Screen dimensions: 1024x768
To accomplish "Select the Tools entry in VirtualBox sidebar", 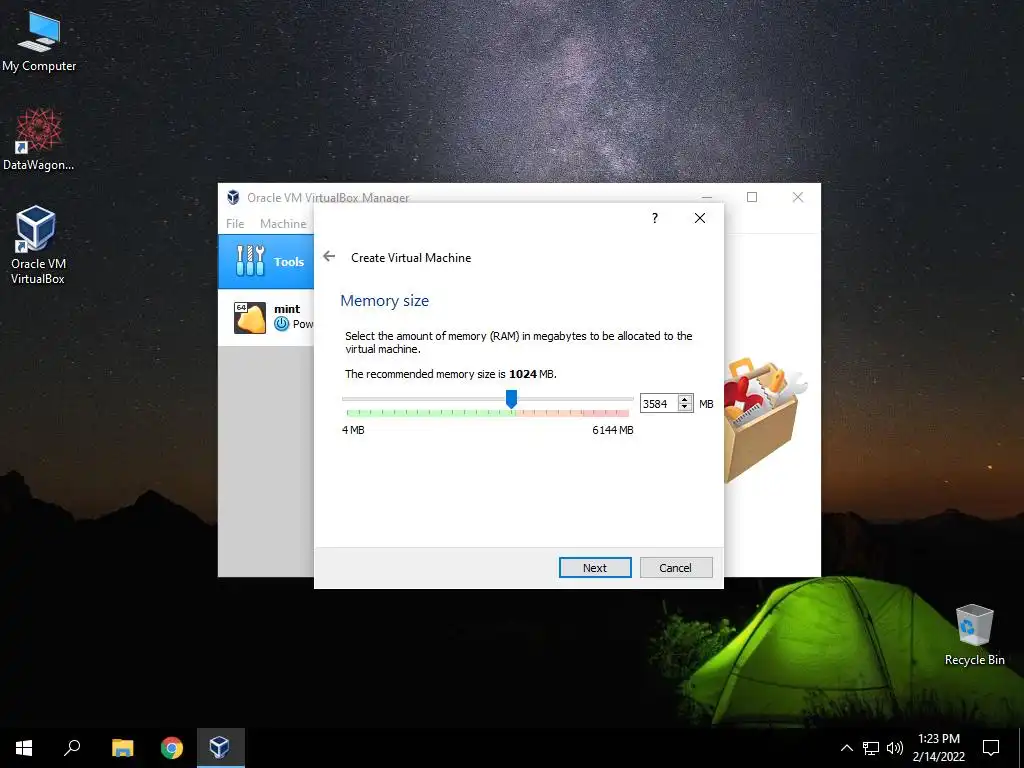I will click(266, 261).
